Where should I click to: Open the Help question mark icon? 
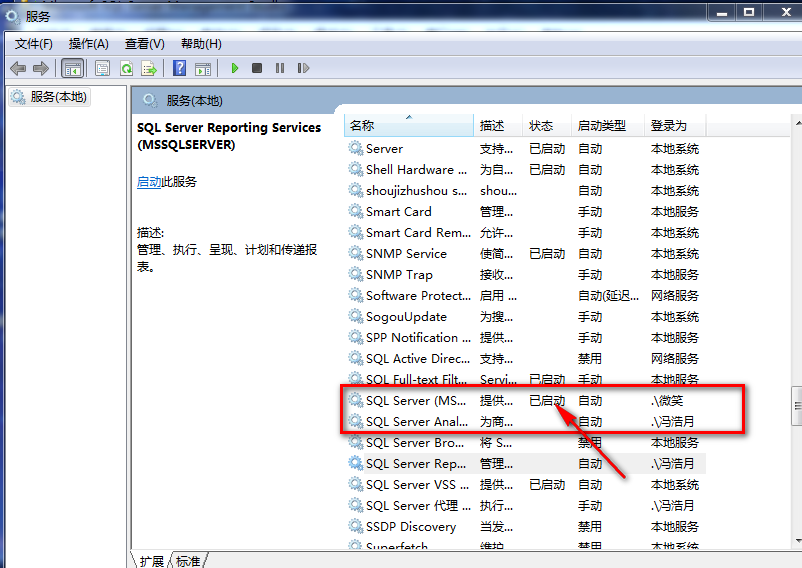[x=179, y=68]
